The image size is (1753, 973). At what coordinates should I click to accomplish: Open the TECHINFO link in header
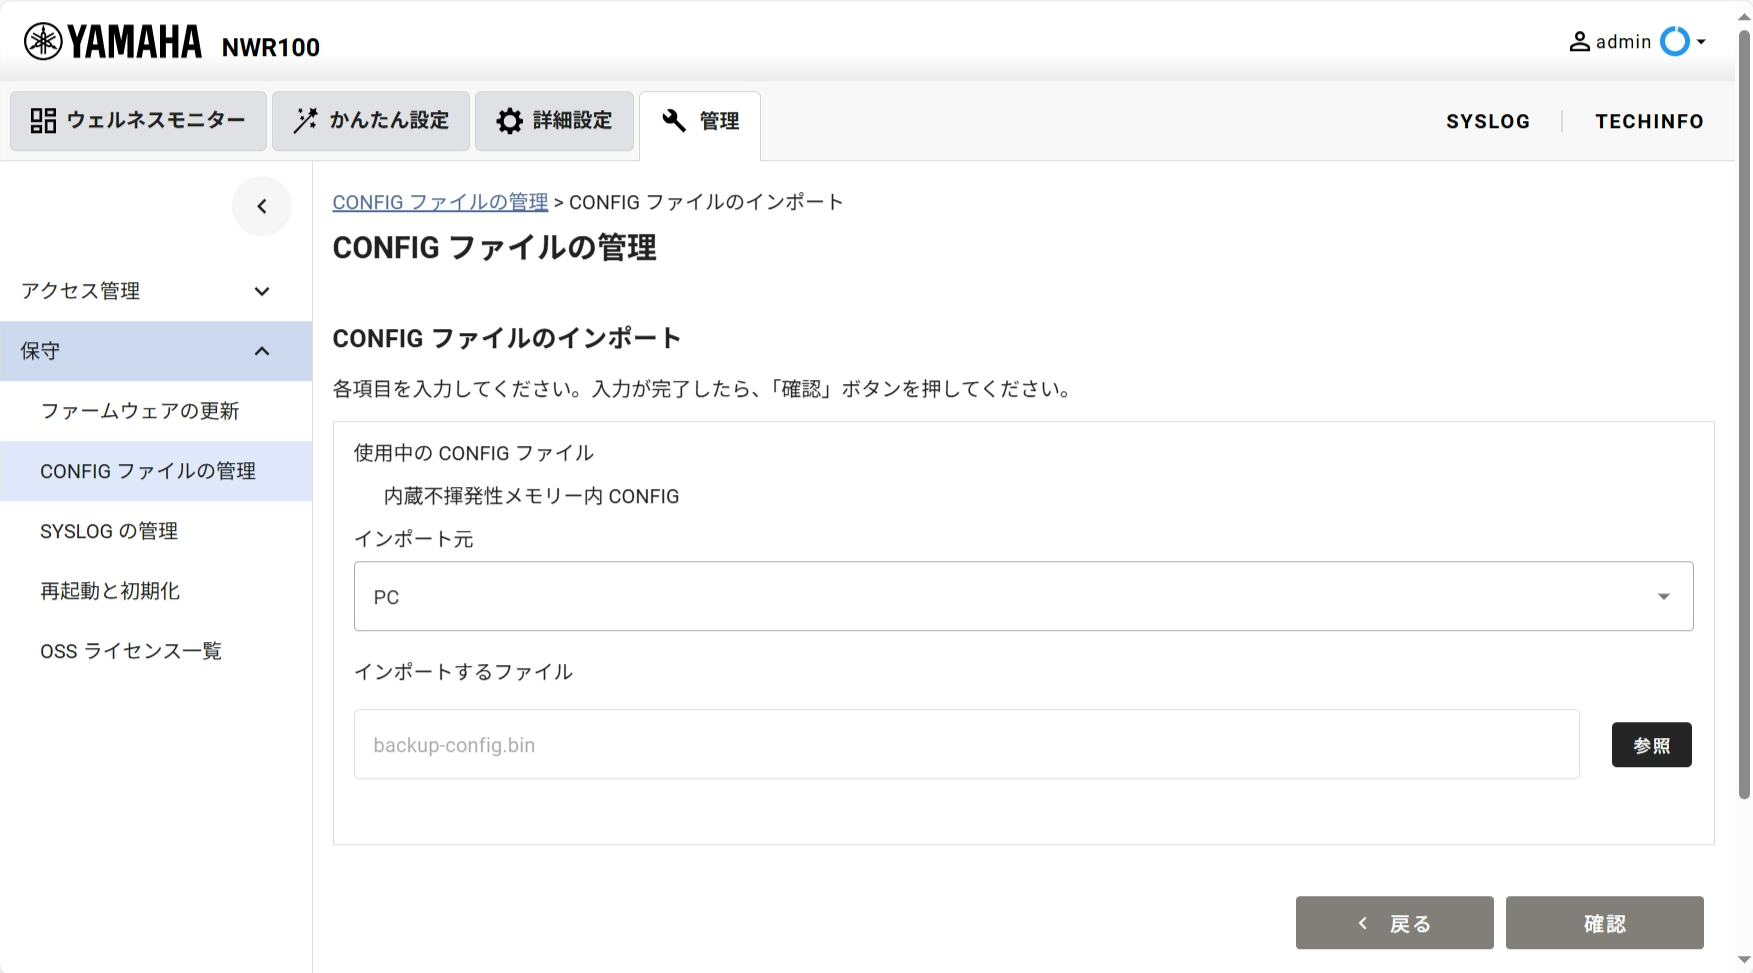point(1649,121)
